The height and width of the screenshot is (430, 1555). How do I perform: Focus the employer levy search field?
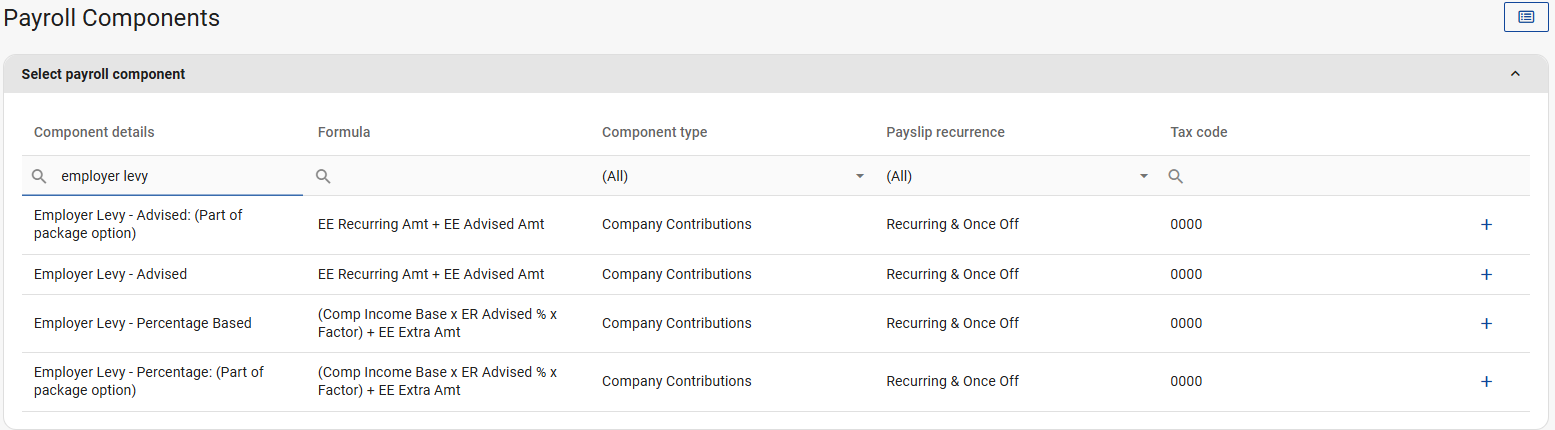click(x=170, y=176)
